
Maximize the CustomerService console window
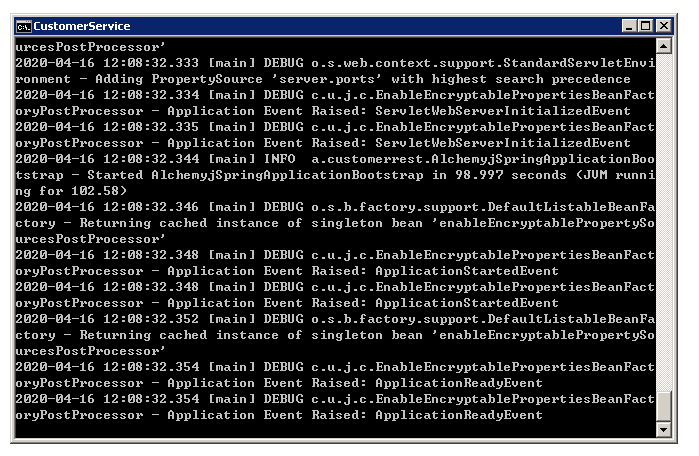click(x=645, y=25)
